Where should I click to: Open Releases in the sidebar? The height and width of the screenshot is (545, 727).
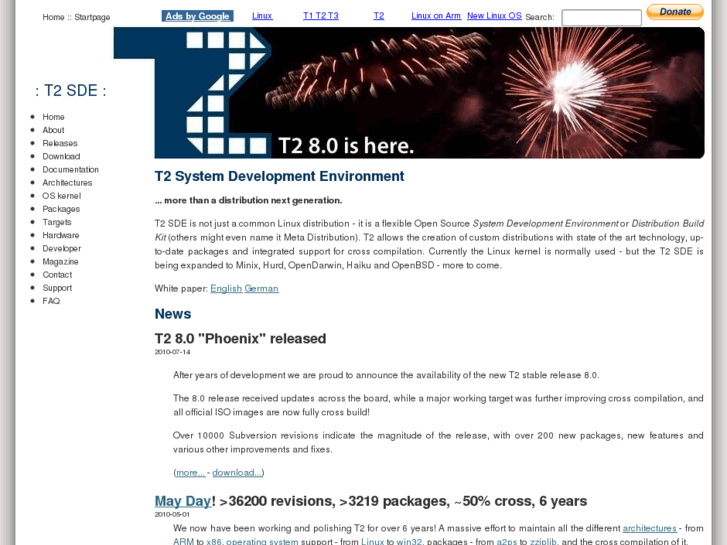(x=60, y=143)
